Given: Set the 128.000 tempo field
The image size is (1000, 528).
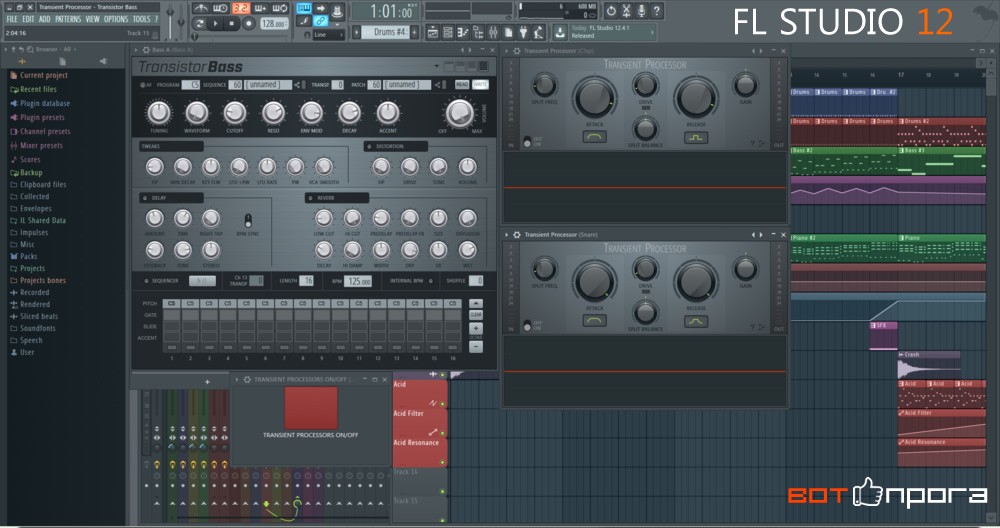Looking at the screenshot, I should tap(273, 24).
